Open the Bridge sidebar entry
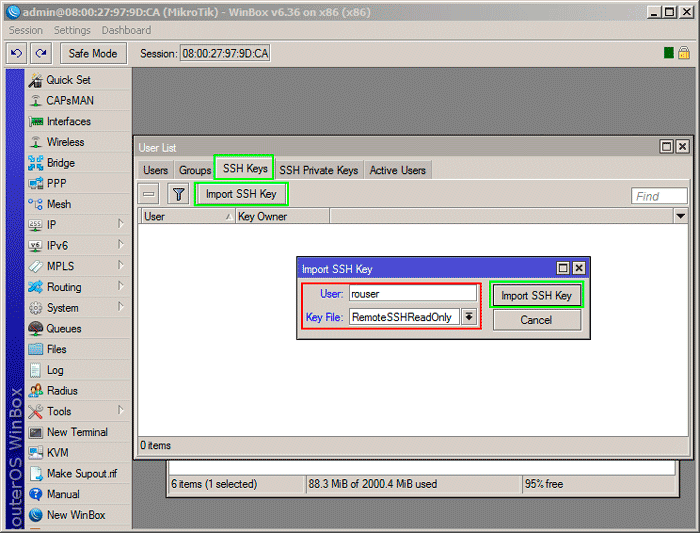The height and width of the screenshot is (533, 700). coord(60,163)
